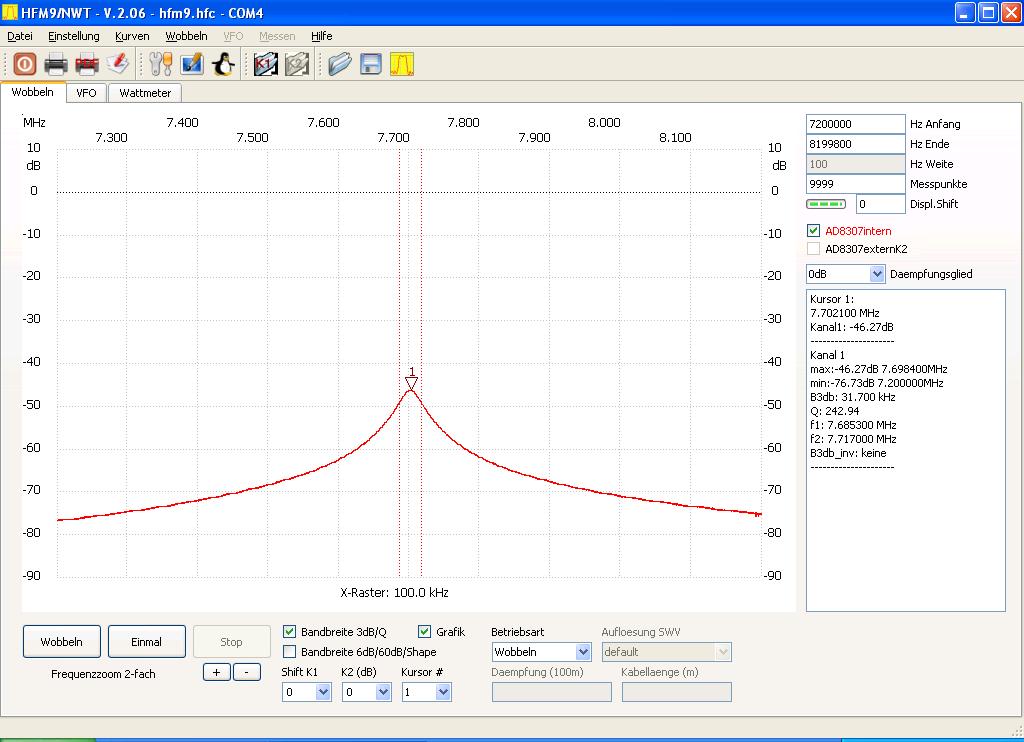Open settings via wrench and screwdriver icon
The height and width of the screenshot is (742, 1024).
point(161,65)
